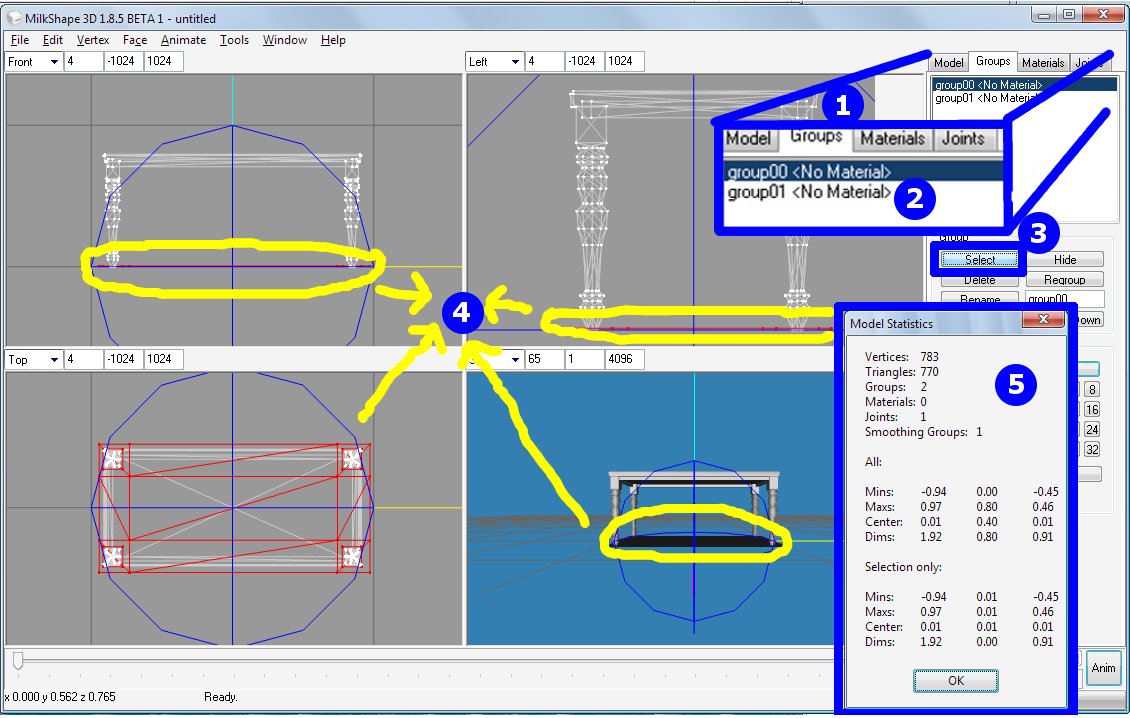1130x718 pixels.
Task: Toggle the Anim mode button
Action: 1103,668
